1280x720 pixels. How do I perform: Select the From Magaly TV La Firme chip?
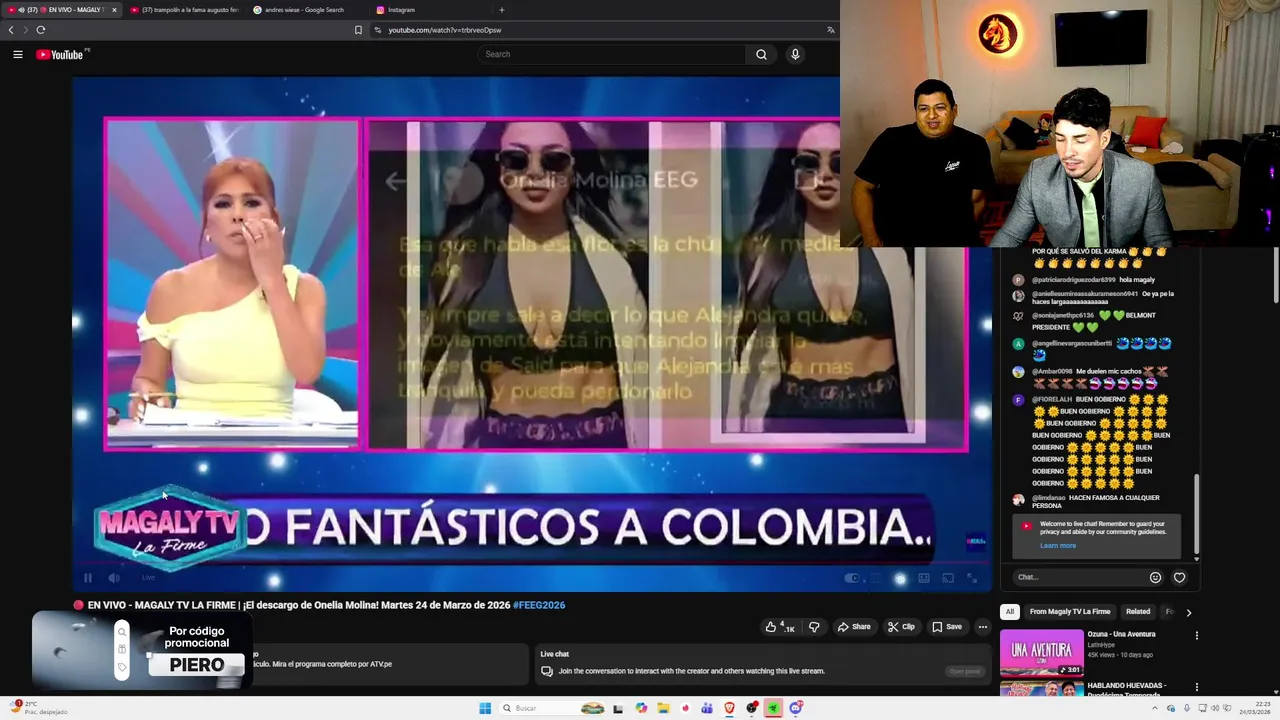coord(1070,612)
